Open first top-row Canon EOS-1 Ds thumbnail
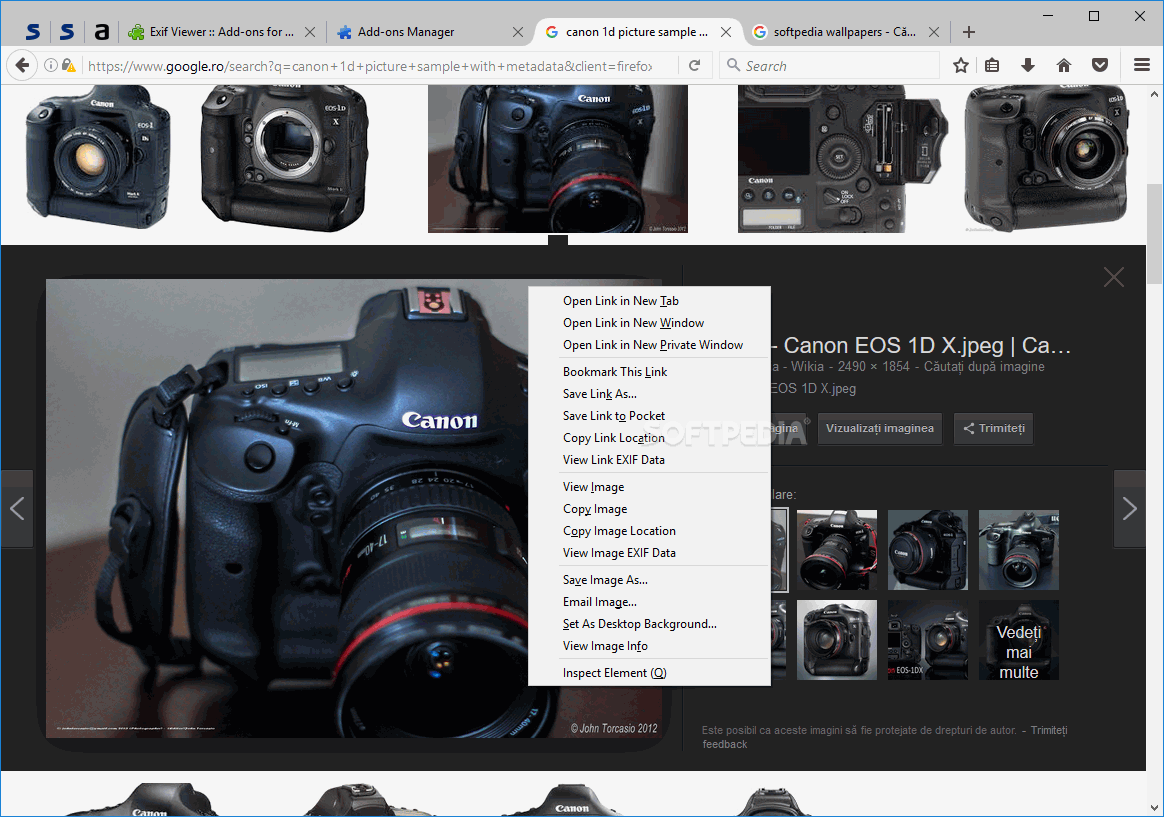 (x=97, y=158)
